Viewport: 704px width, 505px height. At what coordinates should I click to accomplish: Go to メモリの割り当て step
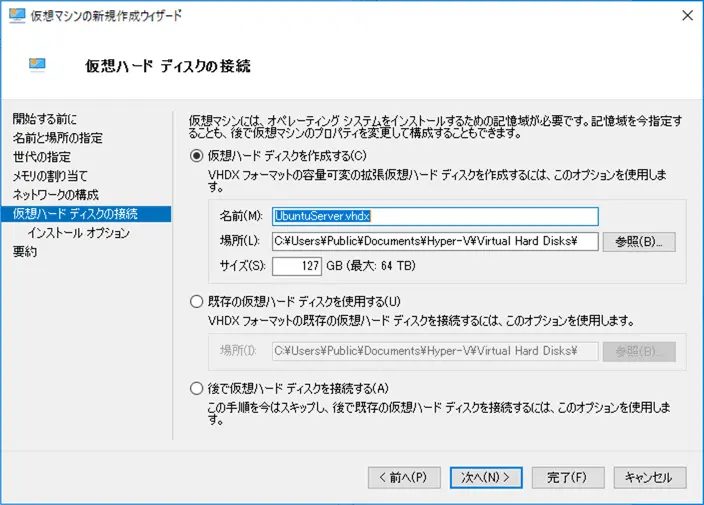click(50, 176)
